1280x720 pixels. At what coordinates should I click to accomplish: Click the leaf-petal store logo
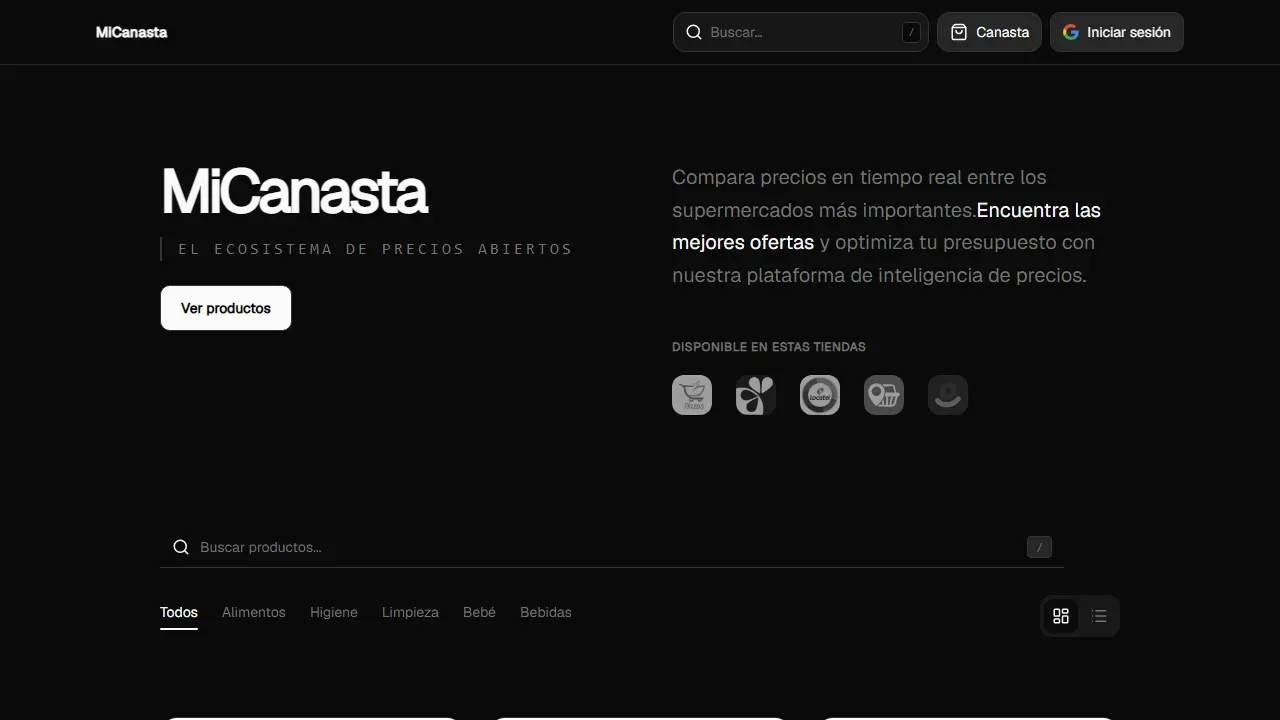click(x=756, y=395)
